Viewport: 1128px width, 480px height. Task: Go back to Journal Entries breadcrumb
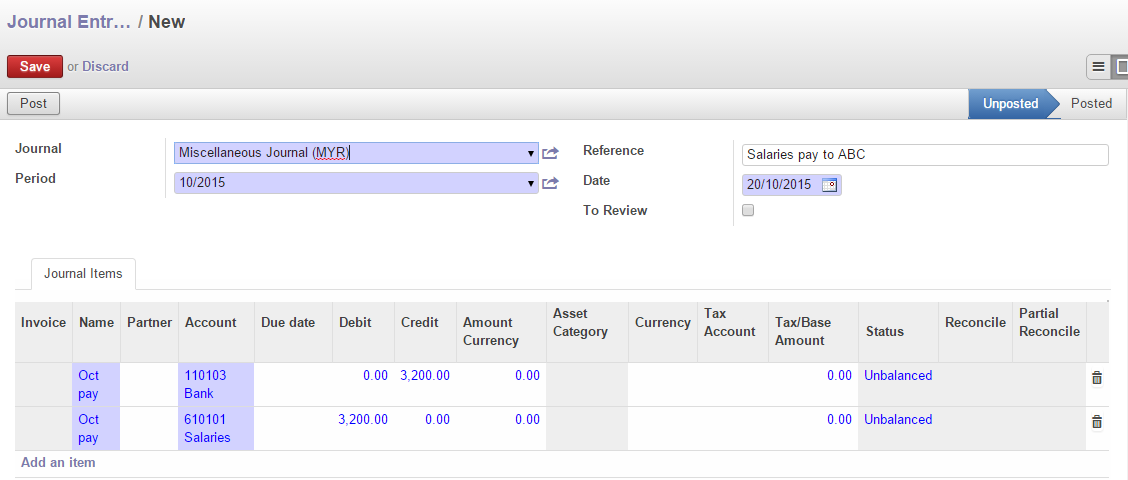click(69, 22)
